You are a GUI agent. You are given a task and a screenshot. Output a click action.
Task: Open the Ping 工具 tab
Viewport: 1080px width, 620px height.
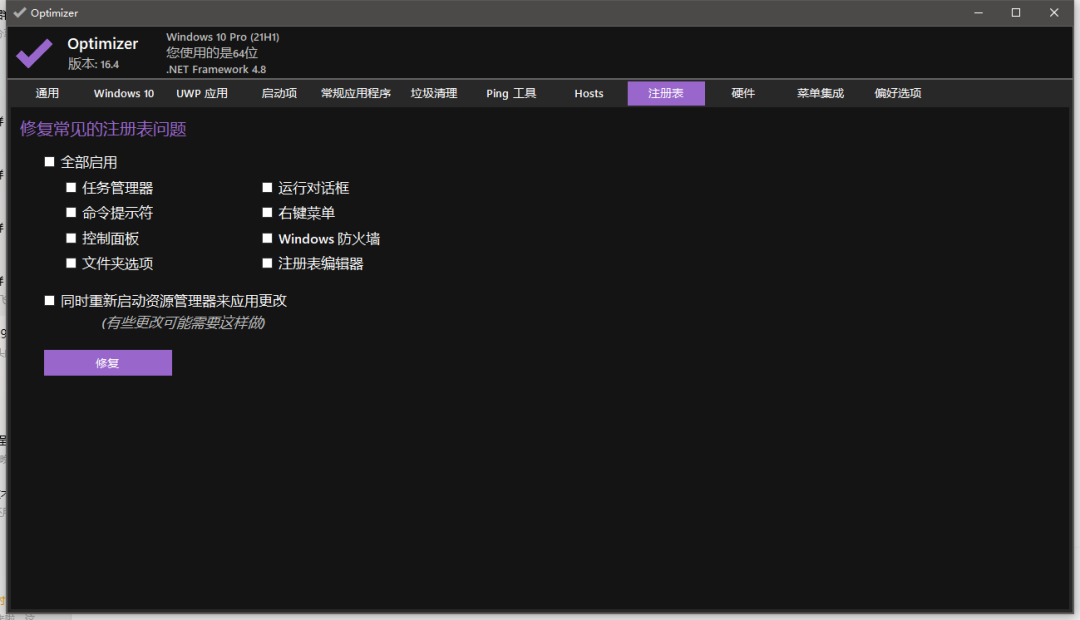click(x=511, y=93)
